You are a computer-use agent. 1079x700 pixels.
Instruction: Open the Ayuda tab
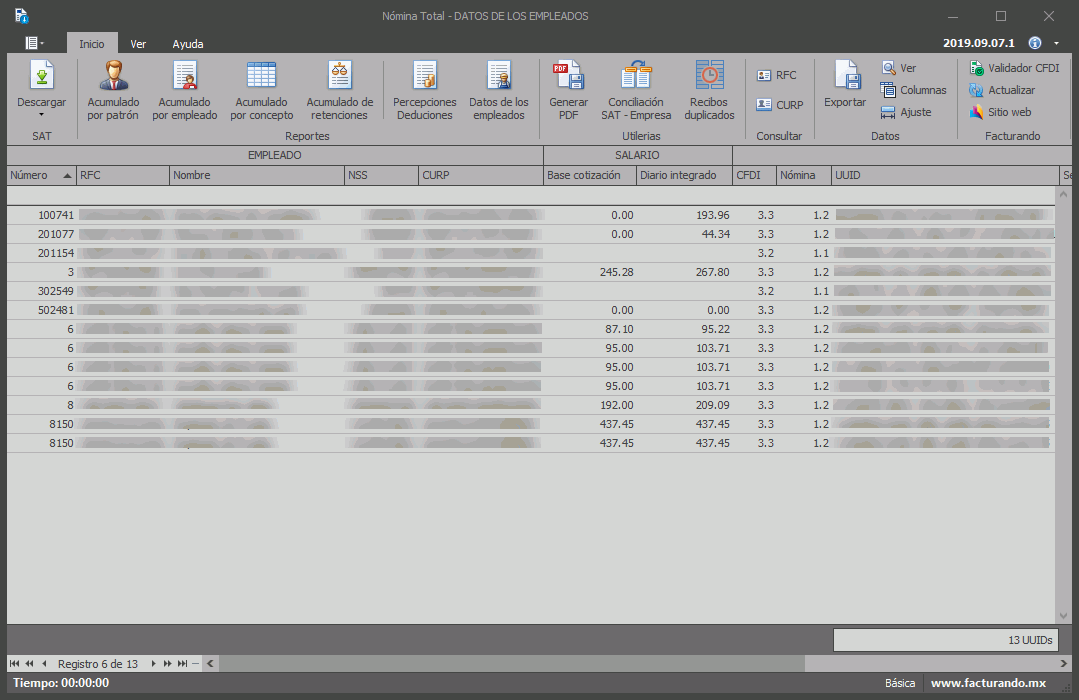(188, 44)
